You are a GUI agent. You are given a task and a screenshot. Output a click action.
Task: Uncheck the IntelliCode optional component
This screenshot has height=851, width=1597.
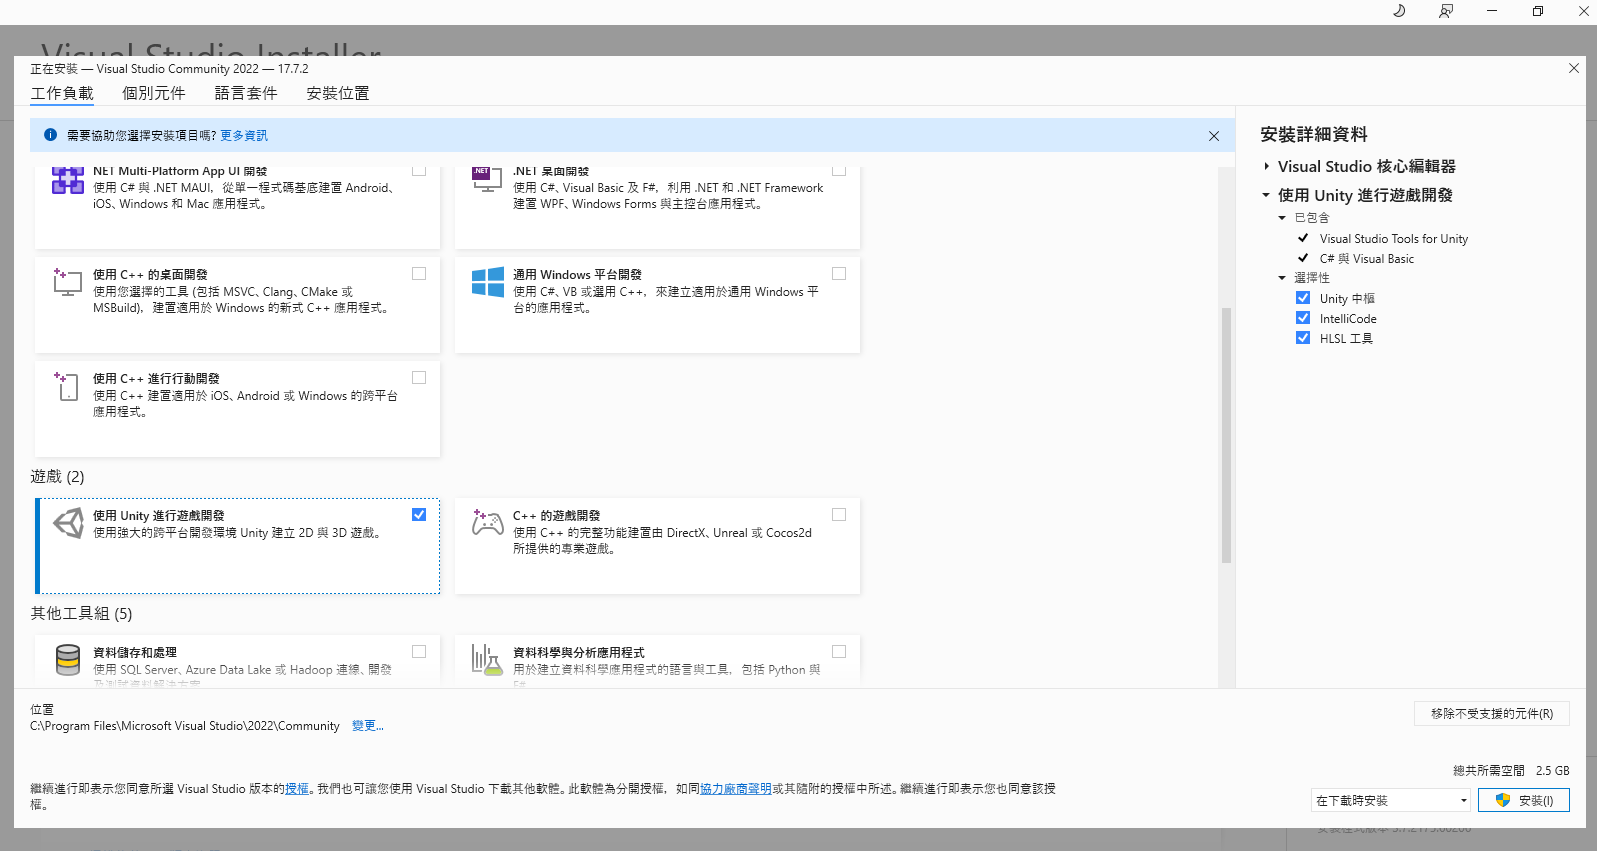pos(1303,318)
